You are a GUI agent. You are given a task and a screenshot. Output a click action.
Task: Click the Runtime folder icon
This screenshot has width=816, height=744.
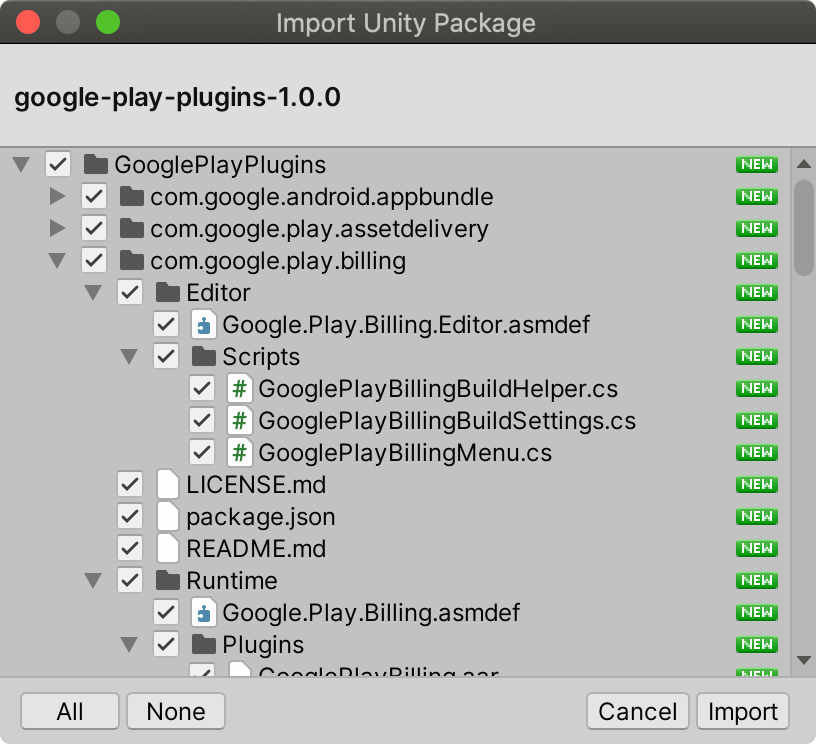(167, 581)
